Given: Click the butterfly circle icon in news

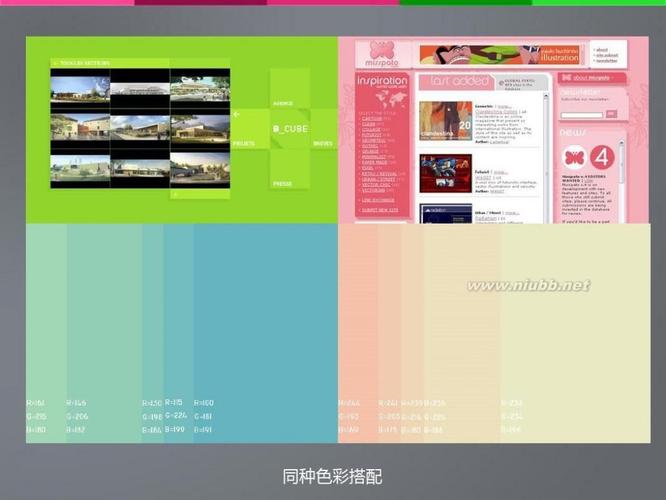Looking at the screenshot, I should [574, 158].
